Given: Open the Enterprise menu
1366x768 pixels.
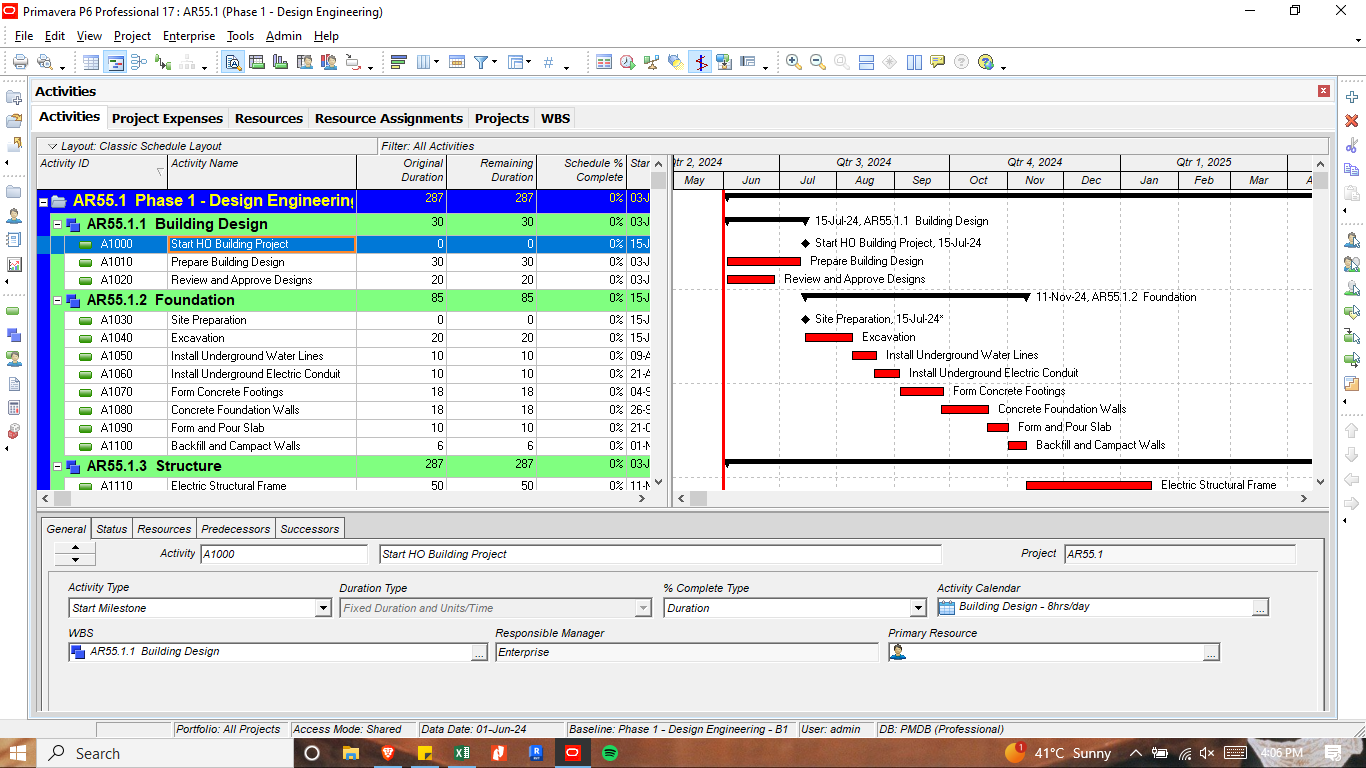Looking at the screenshot, I should [x=189, y=36].
